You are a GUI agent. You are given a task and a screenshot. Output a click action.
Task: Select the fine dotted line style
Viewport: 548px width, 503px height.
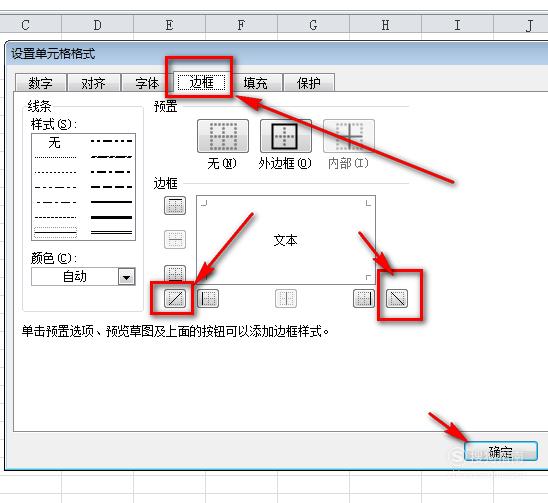click(55, 157)
